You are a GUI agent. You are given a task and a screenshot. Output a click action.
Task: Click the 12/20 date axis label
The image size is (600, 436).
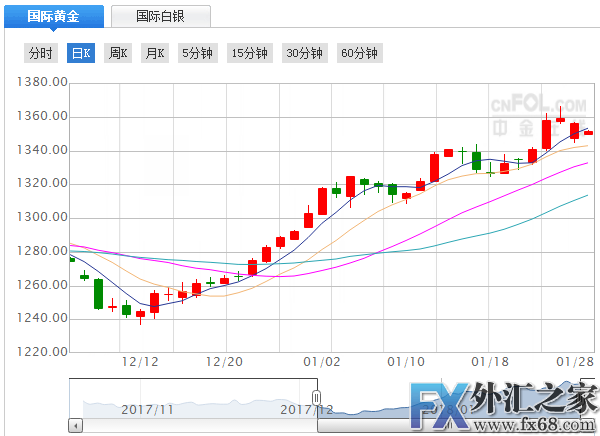click(224, 362)
